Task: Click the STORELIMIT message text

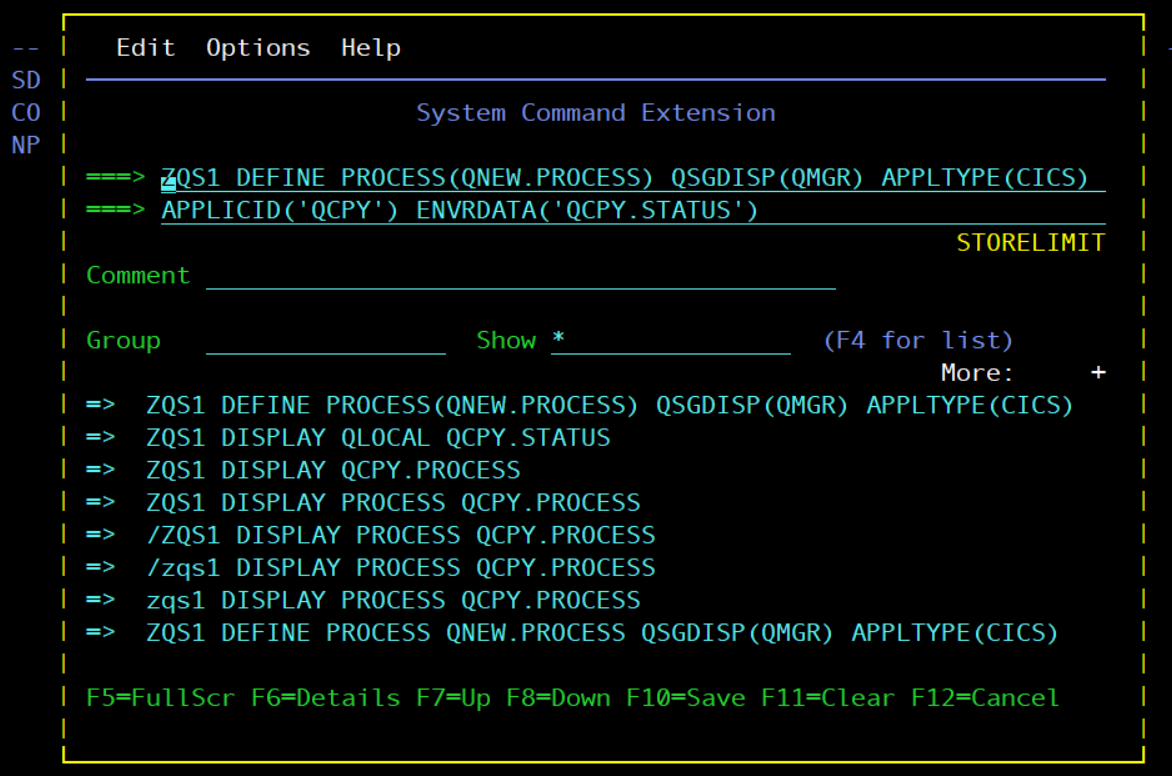Action: tap(1031, 243)
